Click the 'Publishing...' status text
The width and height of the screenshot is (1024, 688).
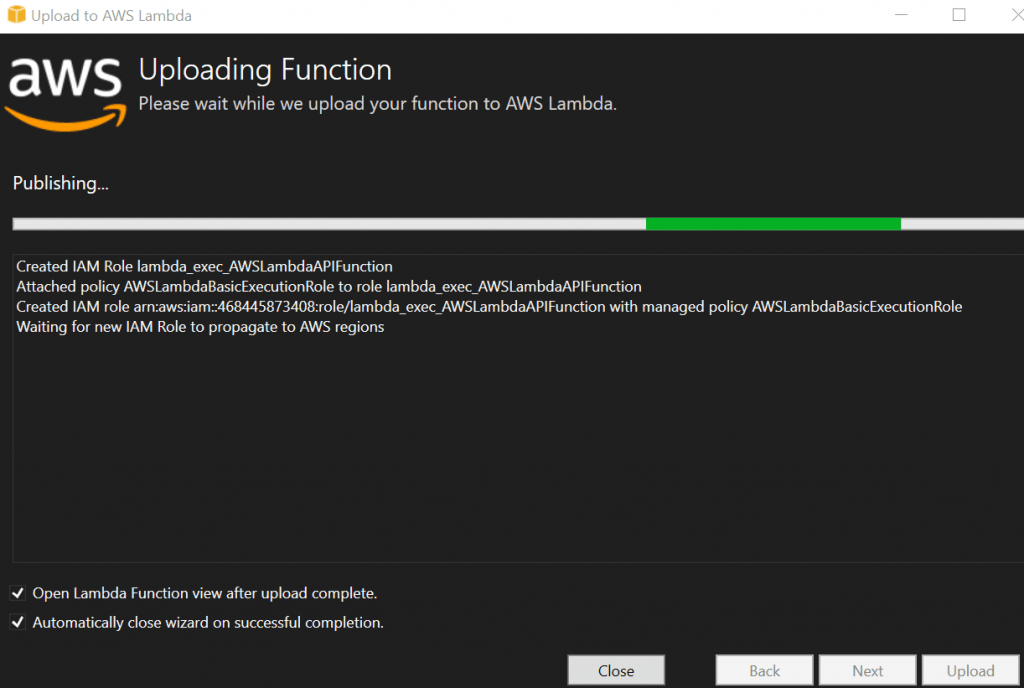61,183
